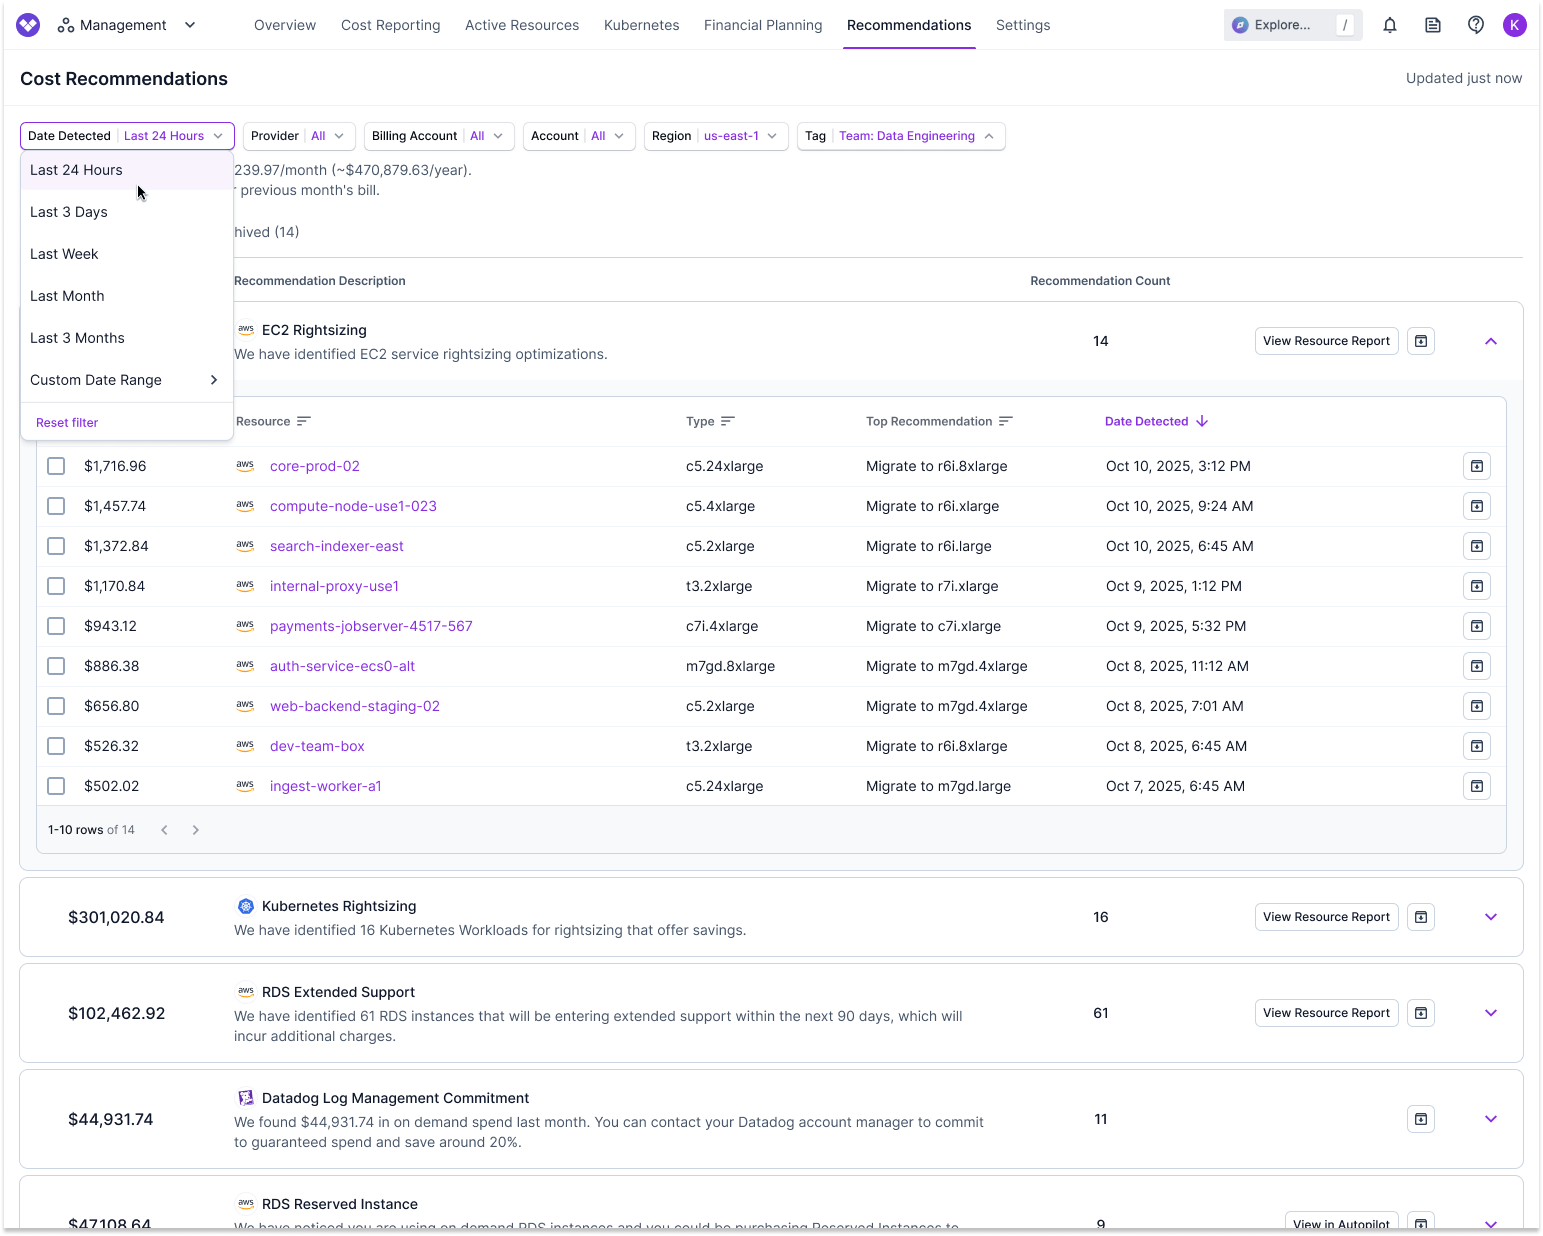This screenshot has width=1543, height=1236.
Task: Select the checkbox for ingest-worker-a1
Action: 56,786
